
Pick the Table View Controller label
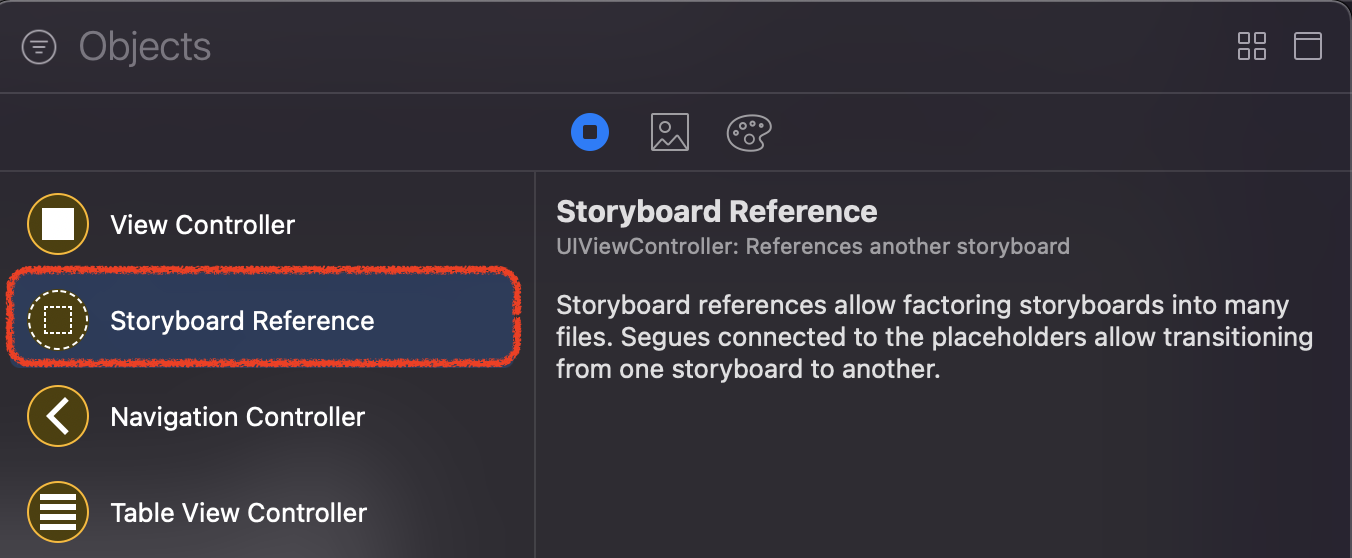[238, 513]
